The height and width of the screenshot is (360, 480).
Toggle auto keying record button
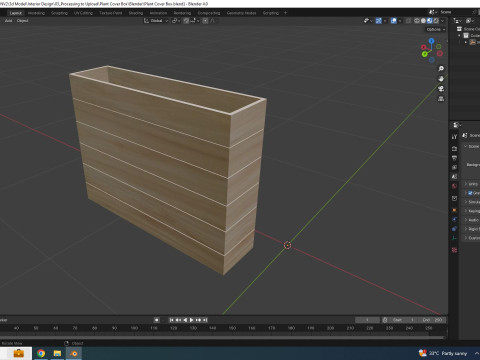click(x=157, y=320)
